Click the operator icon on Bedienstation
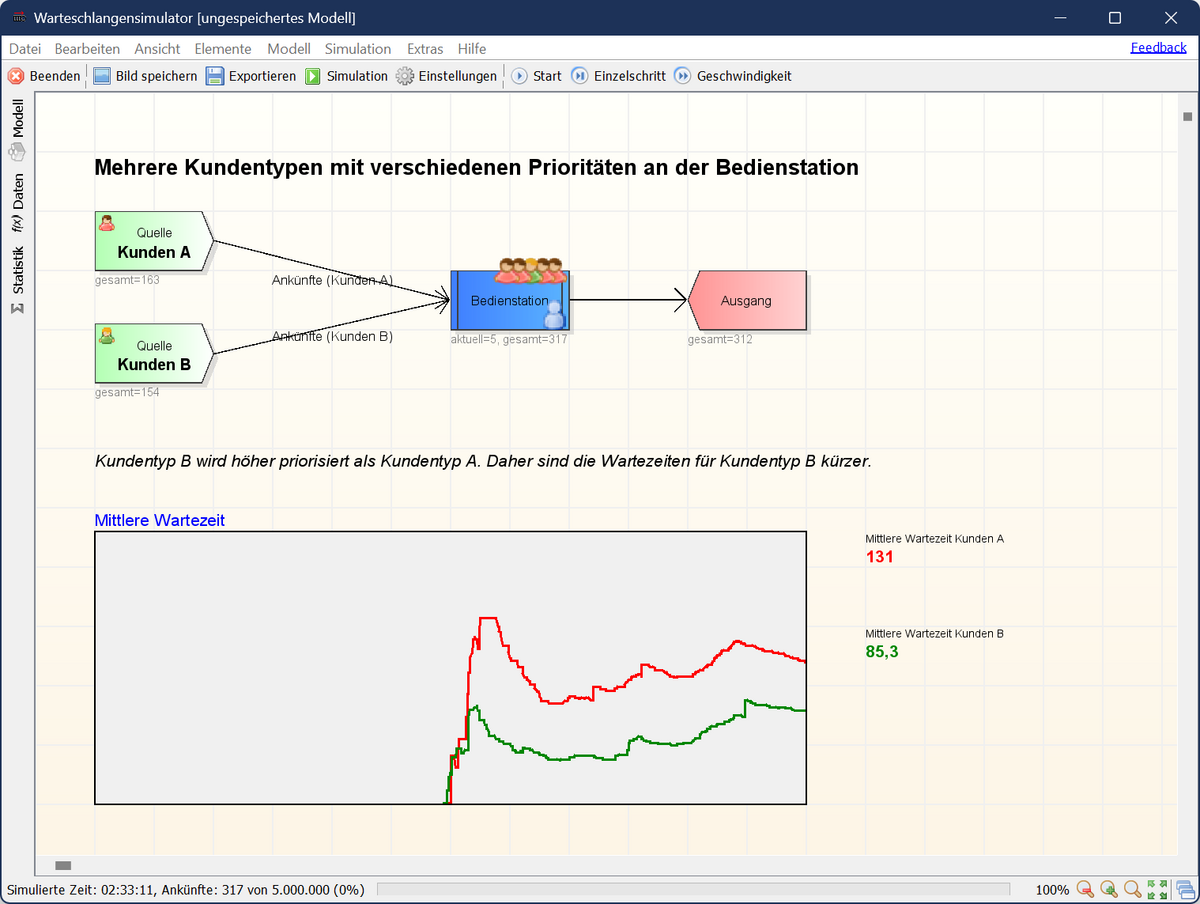The image size is (1200, 904). (554, 316)
